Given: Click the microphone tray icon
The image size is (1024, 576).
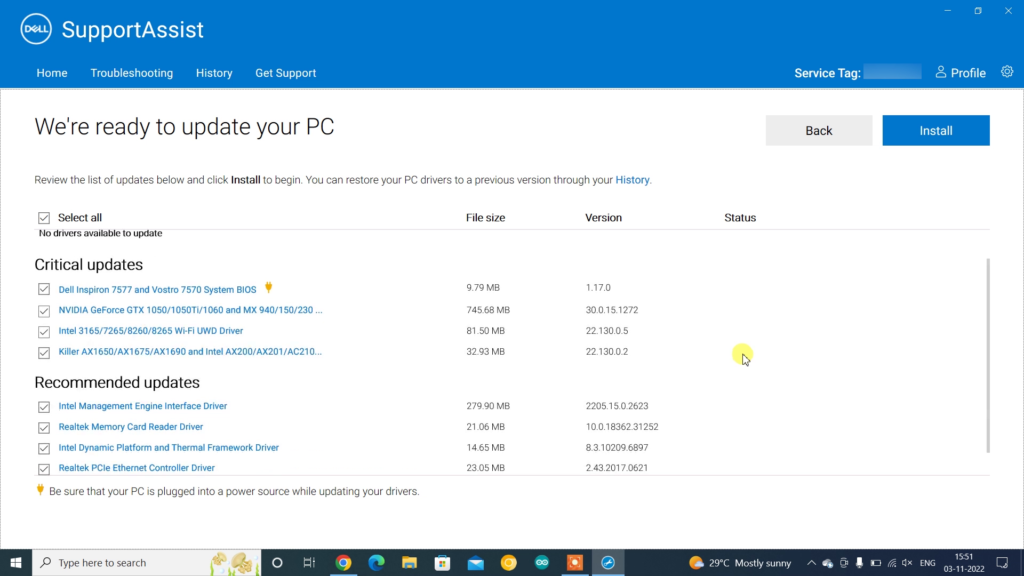Looking at the screenshot, I should tap(859, 562).
